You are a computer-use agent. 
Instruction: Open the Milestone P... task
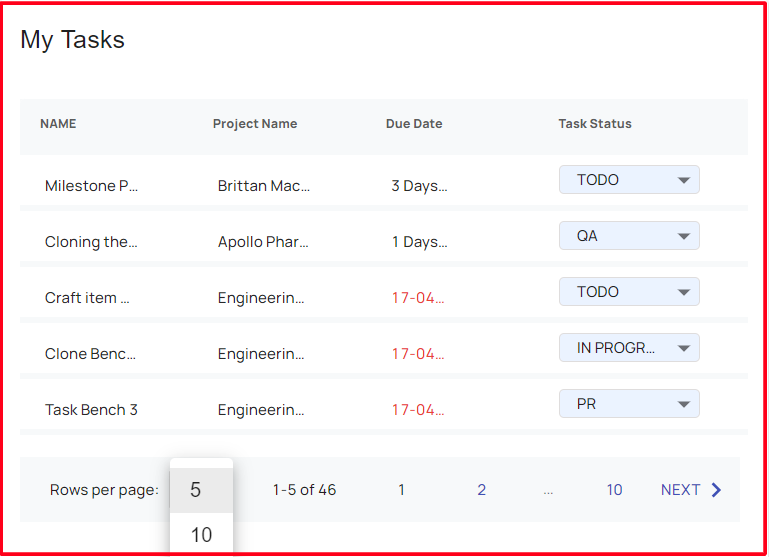pos(91,186)
